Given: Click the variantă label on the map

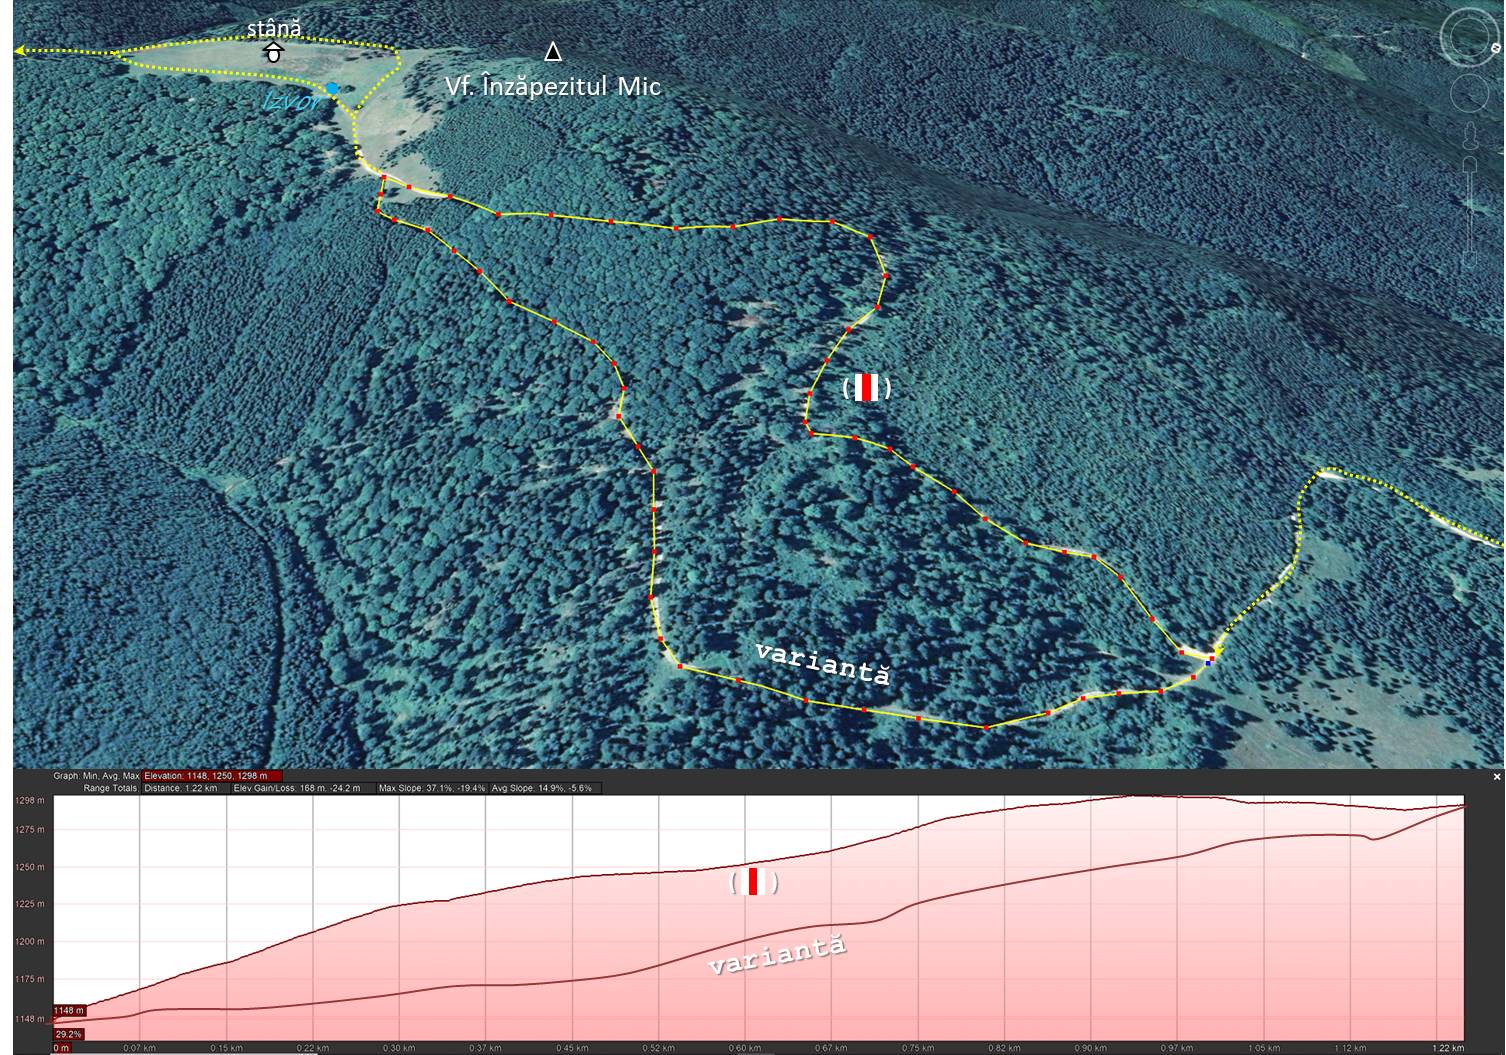Looking at the screenshot, I should (x=822, y=662).
